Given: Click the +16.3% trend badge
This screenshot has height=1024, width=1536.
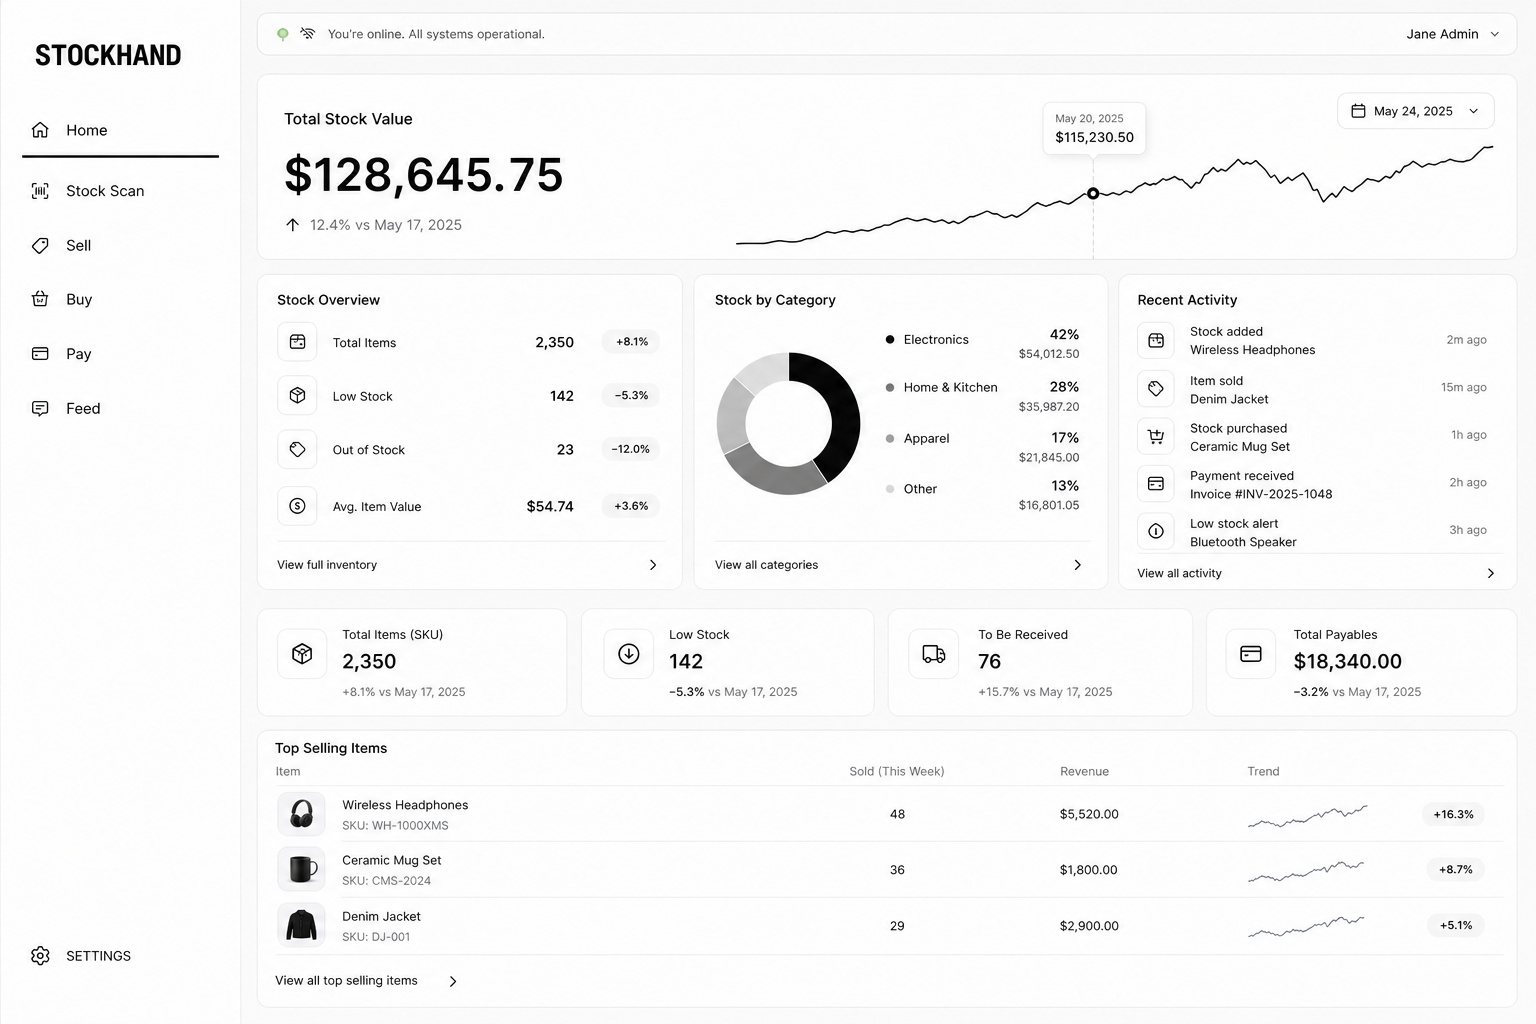Looking at the screenshot, I should [x=1453, y=814].
